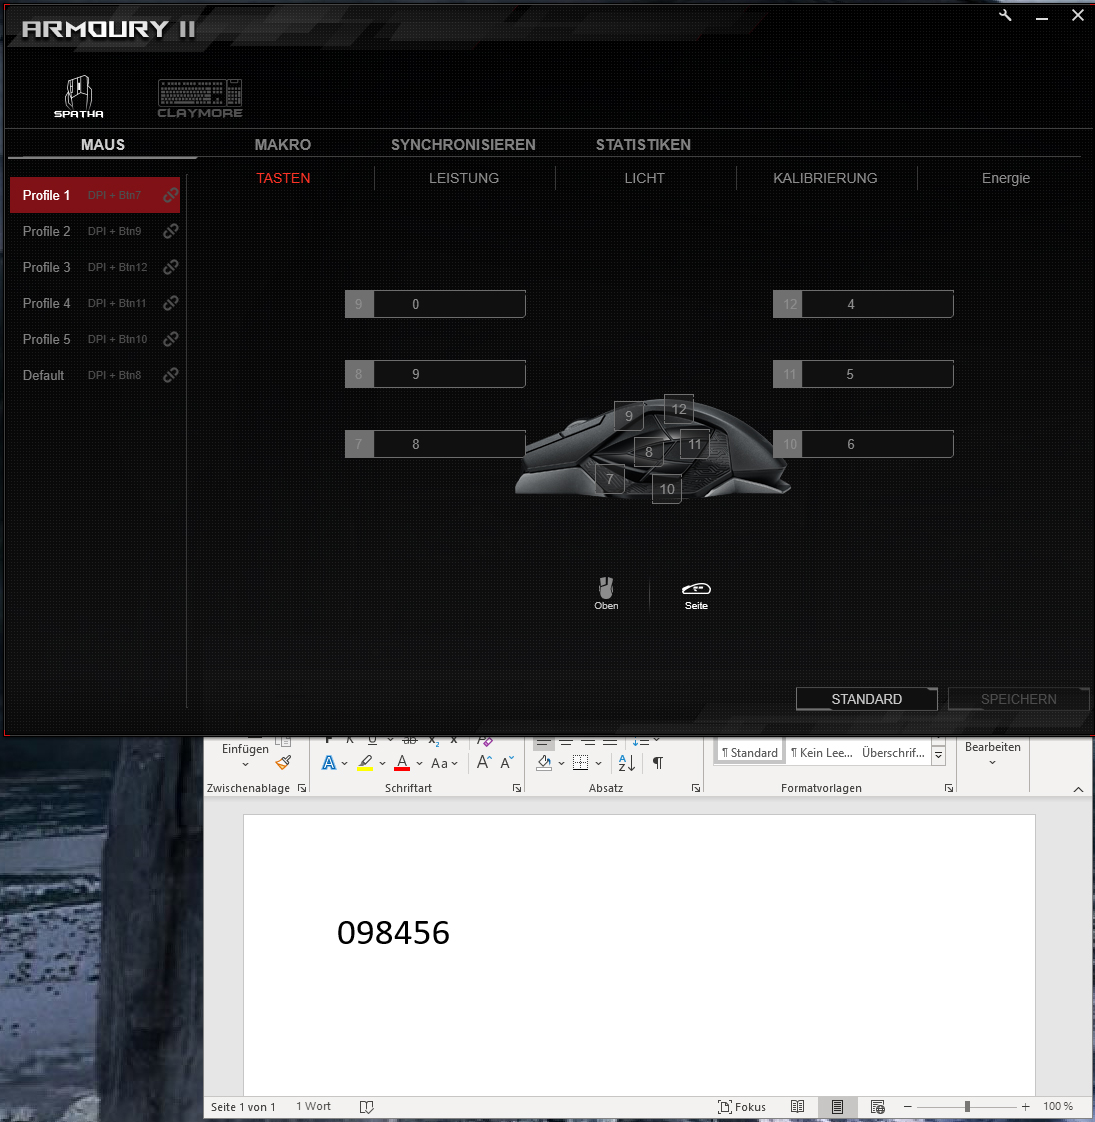Image resolution: width=1095 pixels, height=1122 pixels.
Task: Switch to the LICHT sub-tab
Action: pos(644,178)
